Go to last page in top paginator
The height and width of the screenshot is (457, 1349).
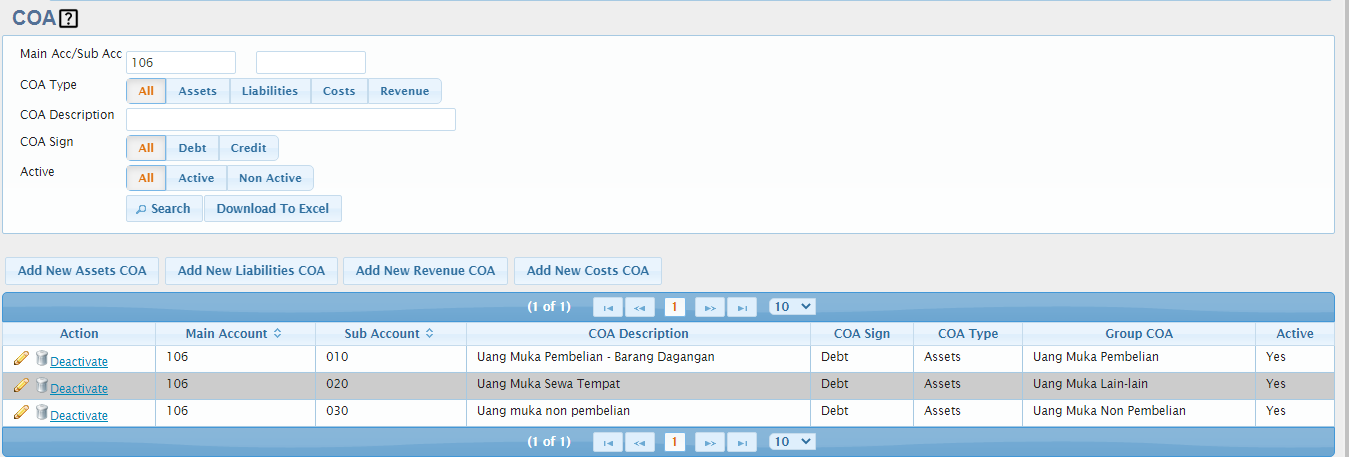742,307
